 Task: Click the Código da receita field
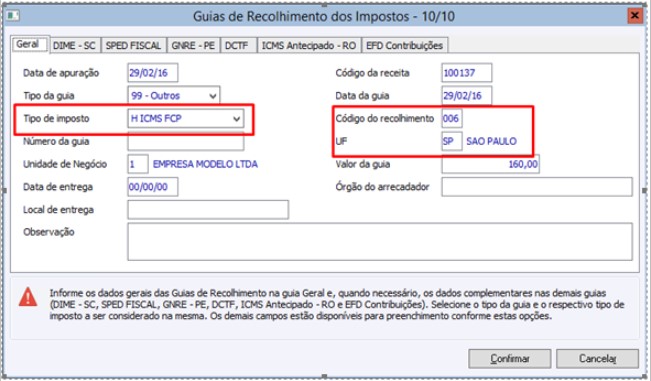click(467, 73)
